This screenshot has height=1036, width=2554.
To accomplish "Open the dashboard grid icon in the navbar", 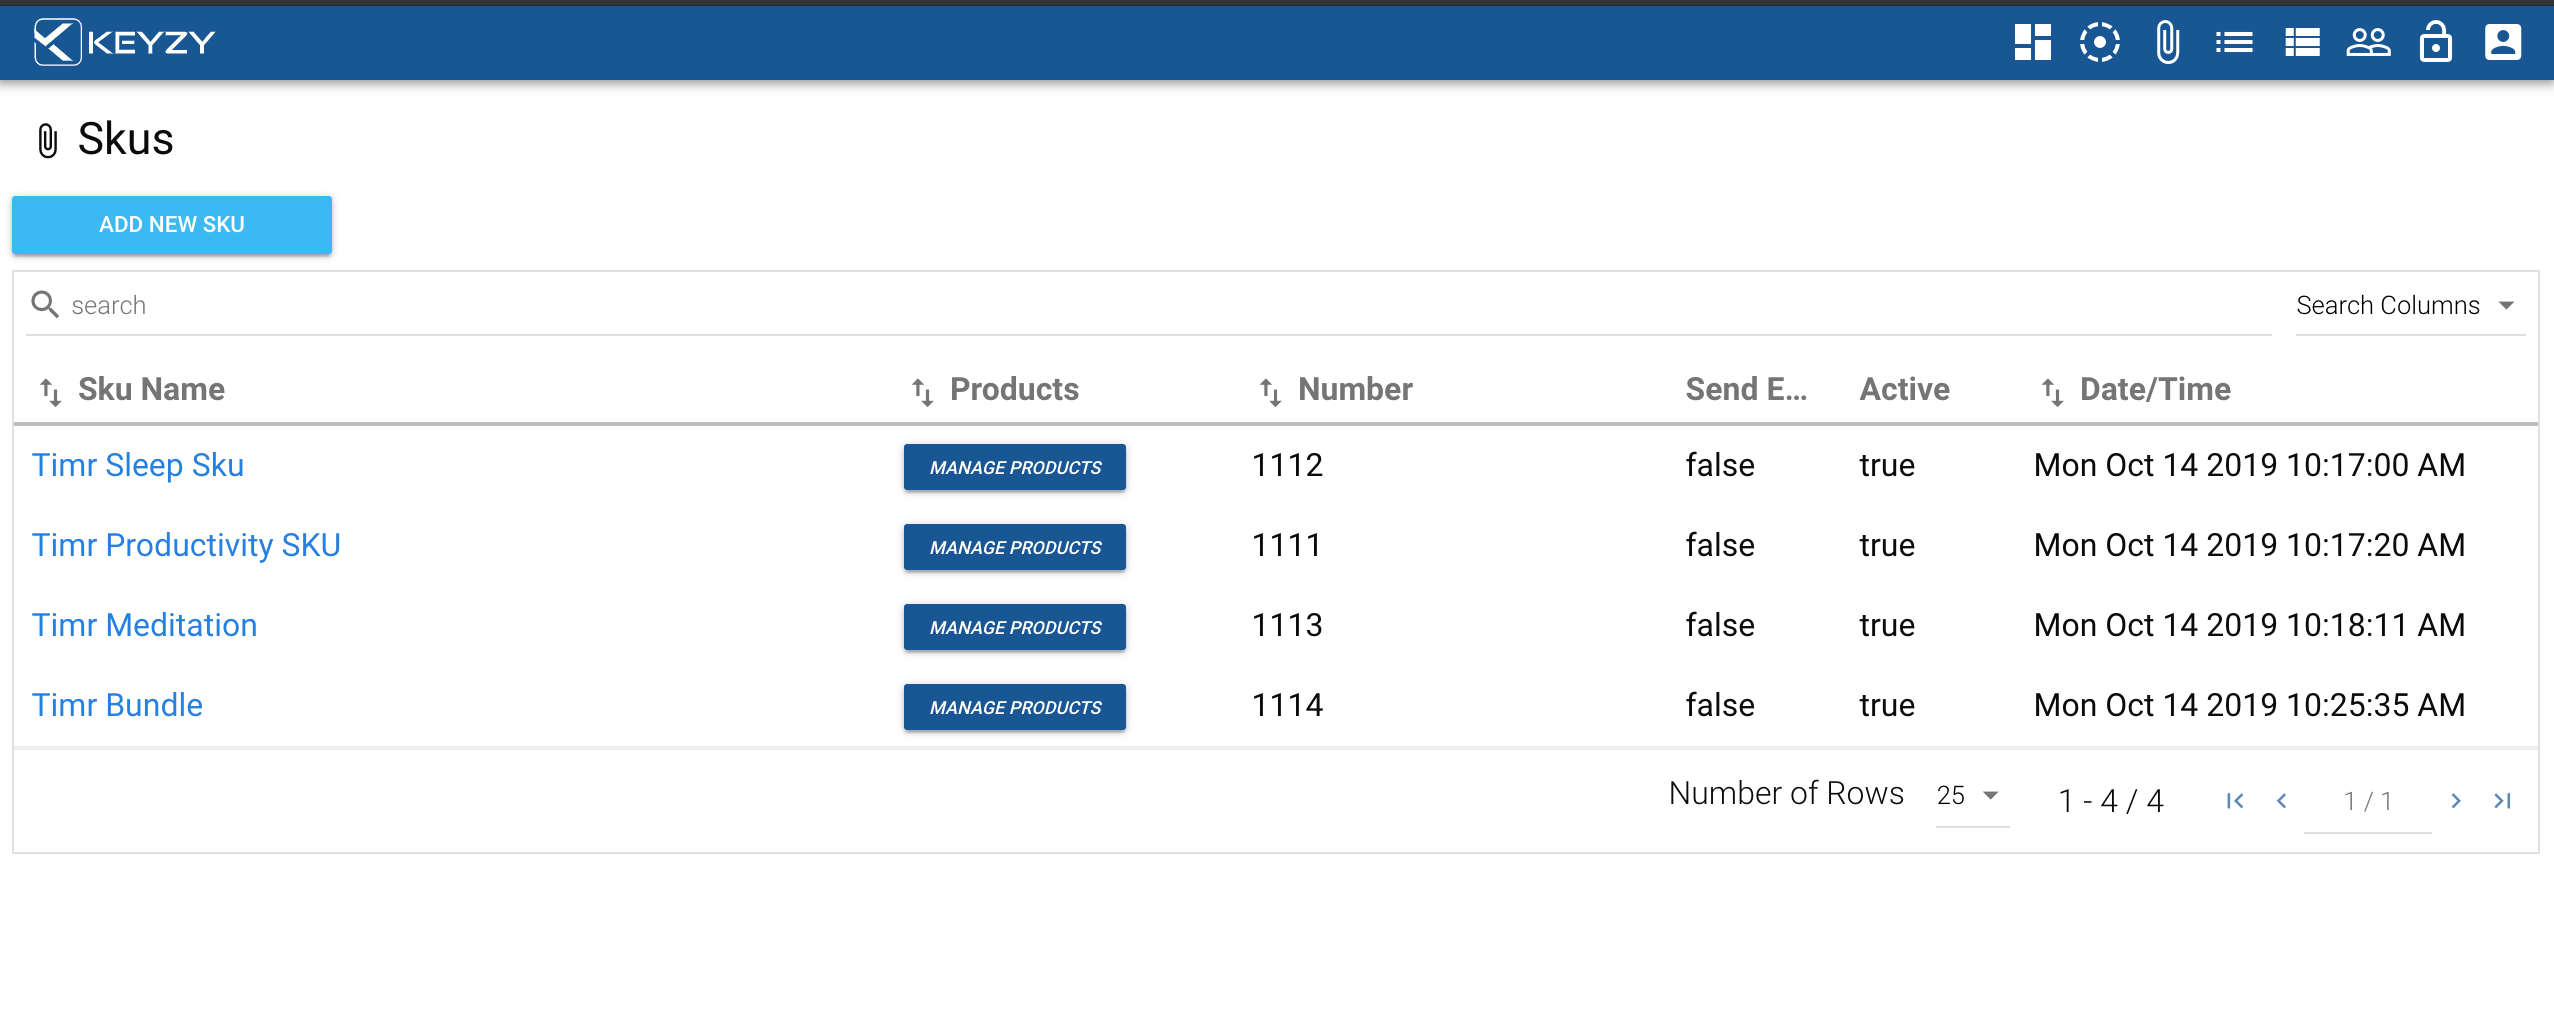I will [x=2034, y=42].
